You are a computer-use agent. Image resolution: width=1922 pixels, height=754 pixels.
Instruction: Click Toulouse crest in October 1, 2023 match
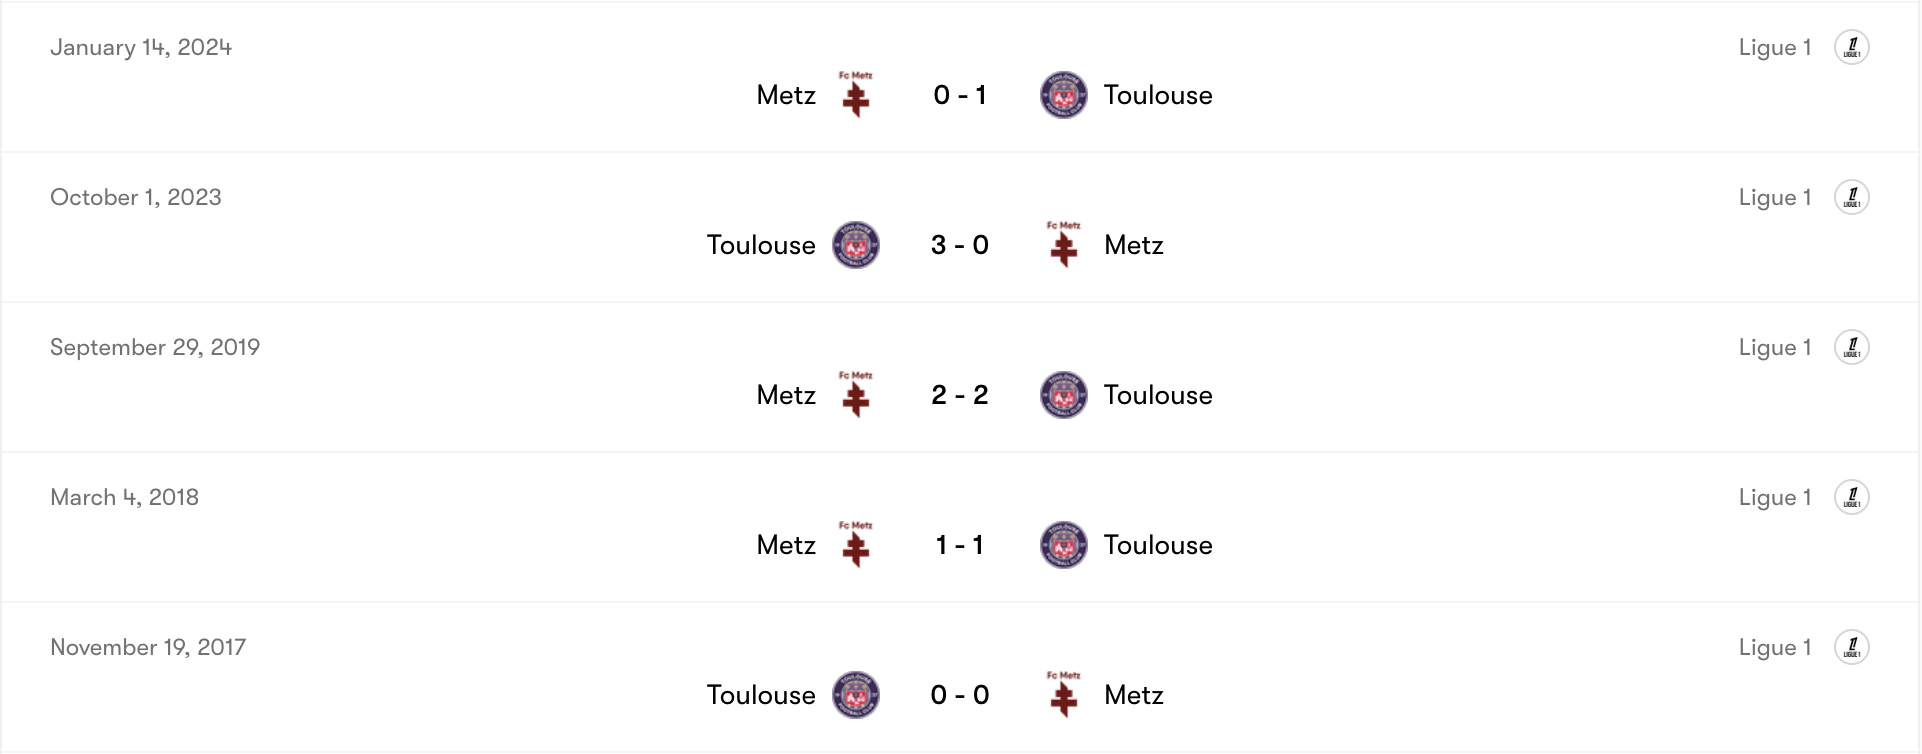click(856, 245)
